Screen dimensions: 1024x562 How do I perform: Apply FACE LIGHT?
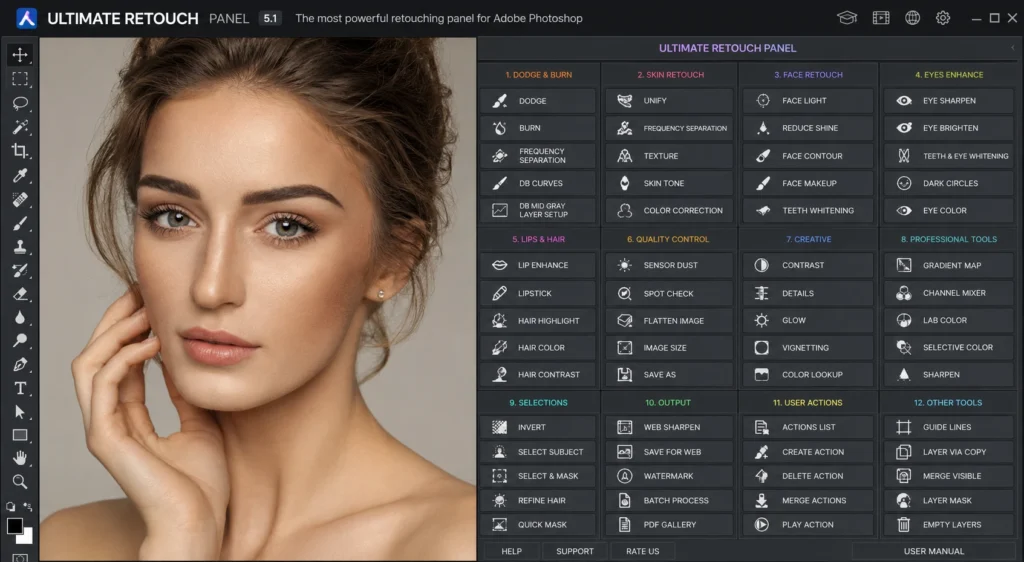[x=808, y=101]
